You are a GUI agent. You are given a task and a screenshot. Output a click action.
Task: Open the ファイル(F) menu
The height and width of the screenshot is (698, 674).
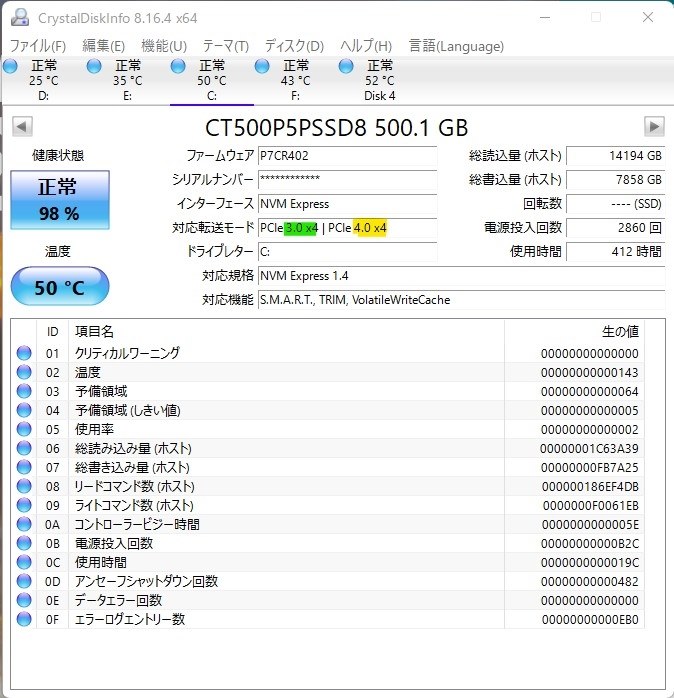pos(38,46)
